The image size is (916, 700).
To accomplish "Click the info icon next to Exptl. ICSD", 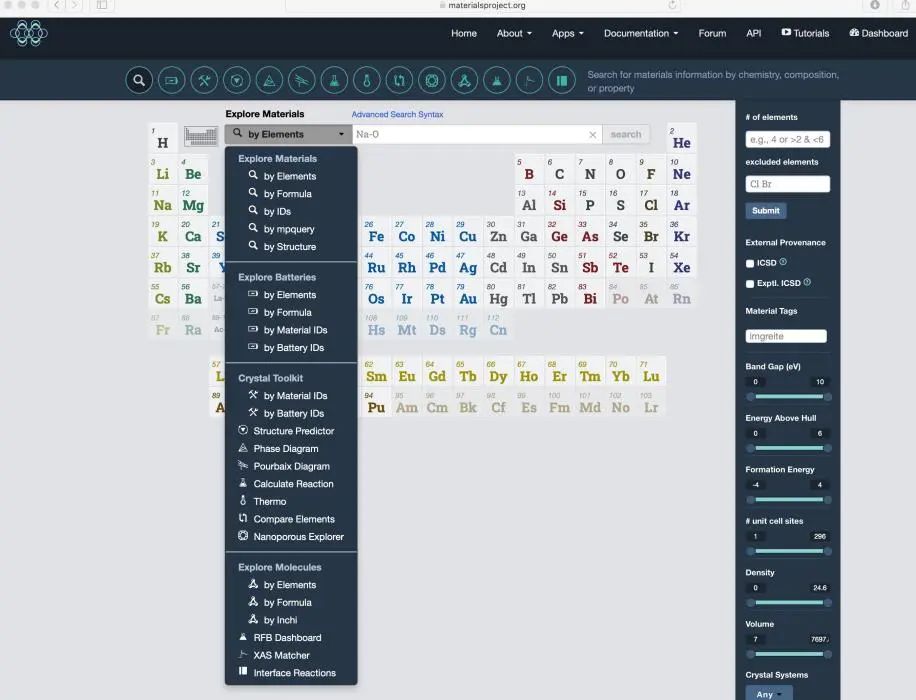I will click(807, 282).
